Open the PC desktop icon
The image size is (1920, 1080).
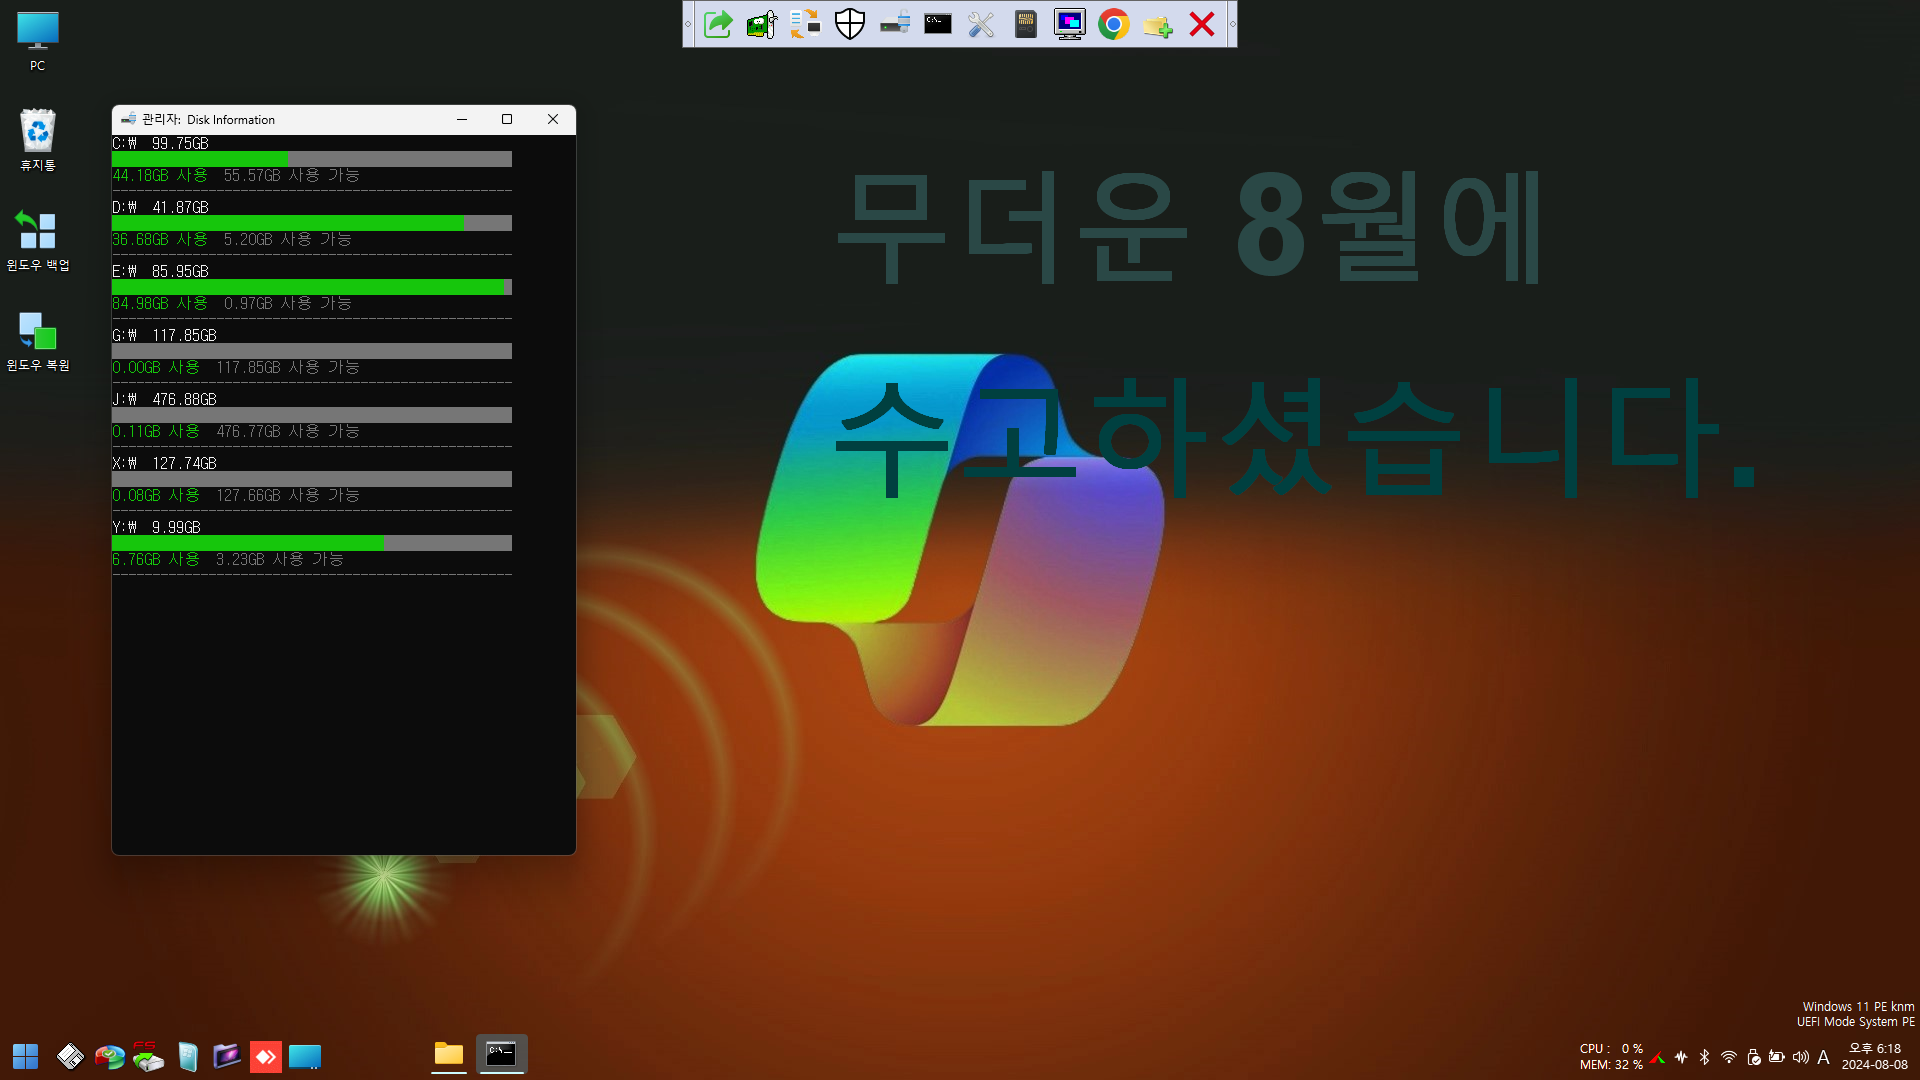pos(38,42)
